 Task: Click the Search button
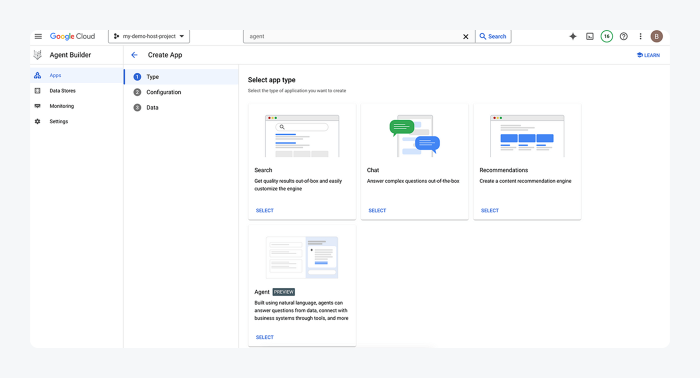tap(493, 37)
